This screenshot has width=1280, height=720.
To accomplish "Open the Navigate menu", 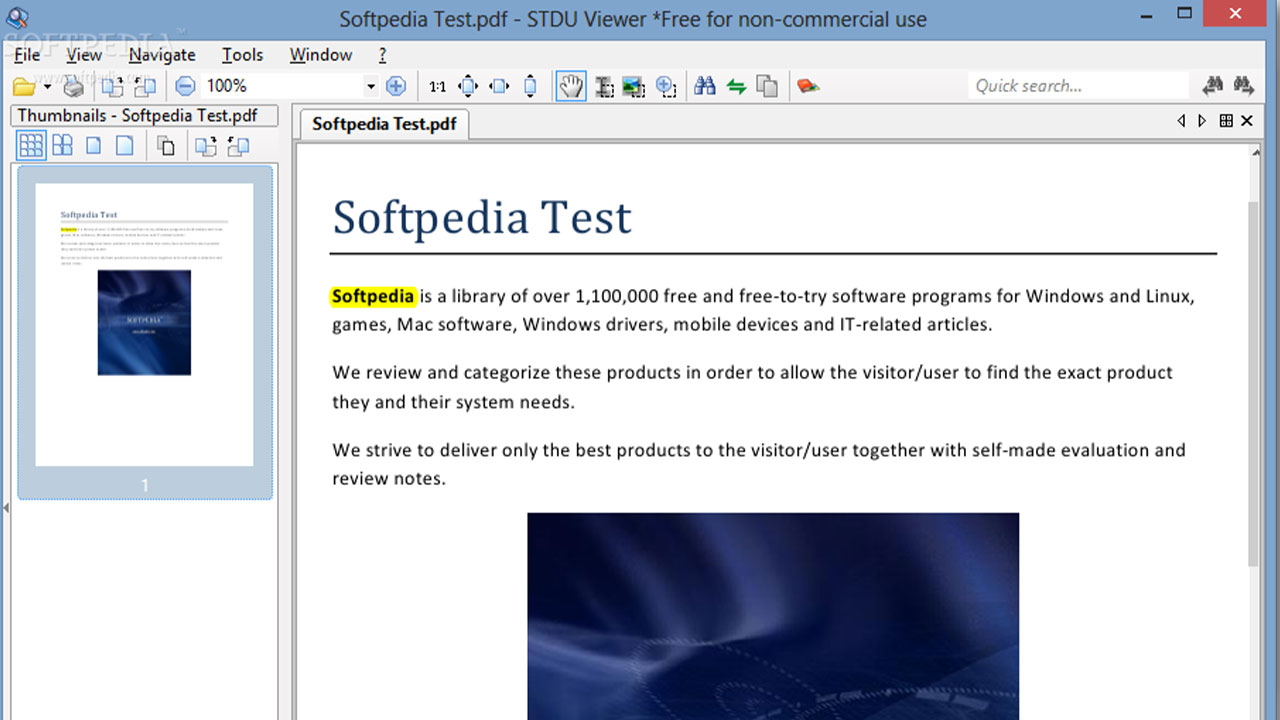I will pos(162,55).
